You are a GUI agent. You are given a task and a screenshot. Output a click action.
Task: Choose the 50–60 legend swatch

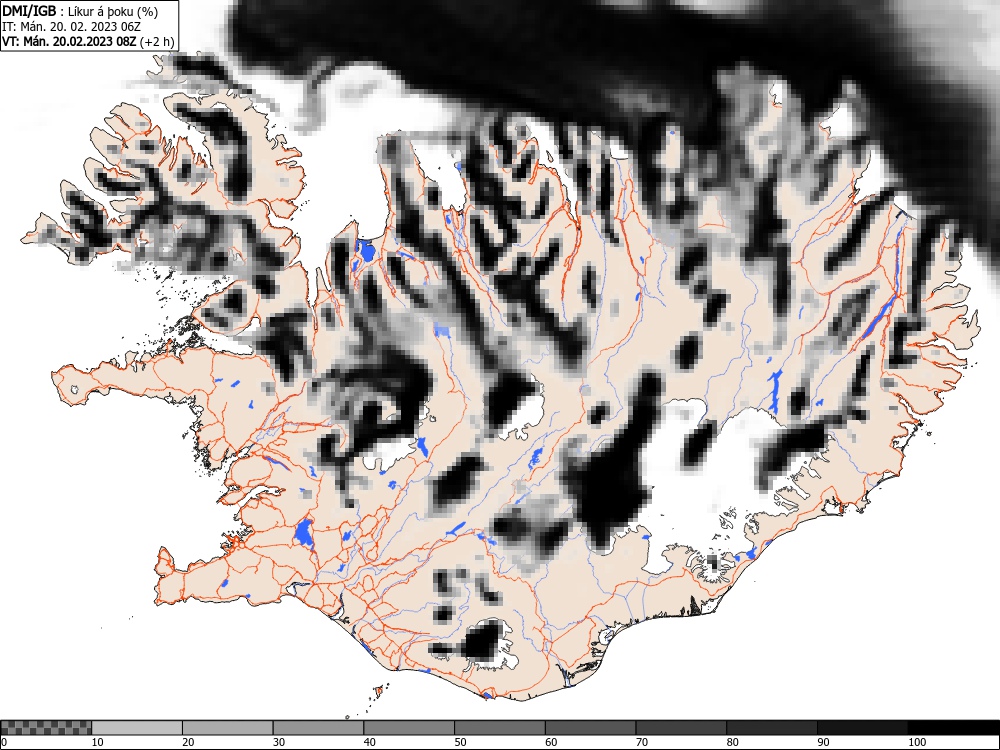pos(499,728)
